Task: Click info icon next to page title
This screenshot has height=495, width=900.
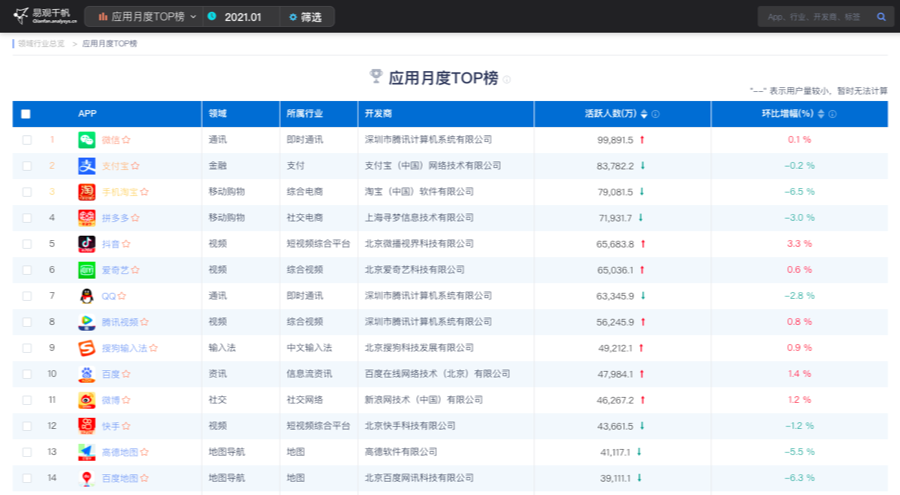Action: (507, 79)
